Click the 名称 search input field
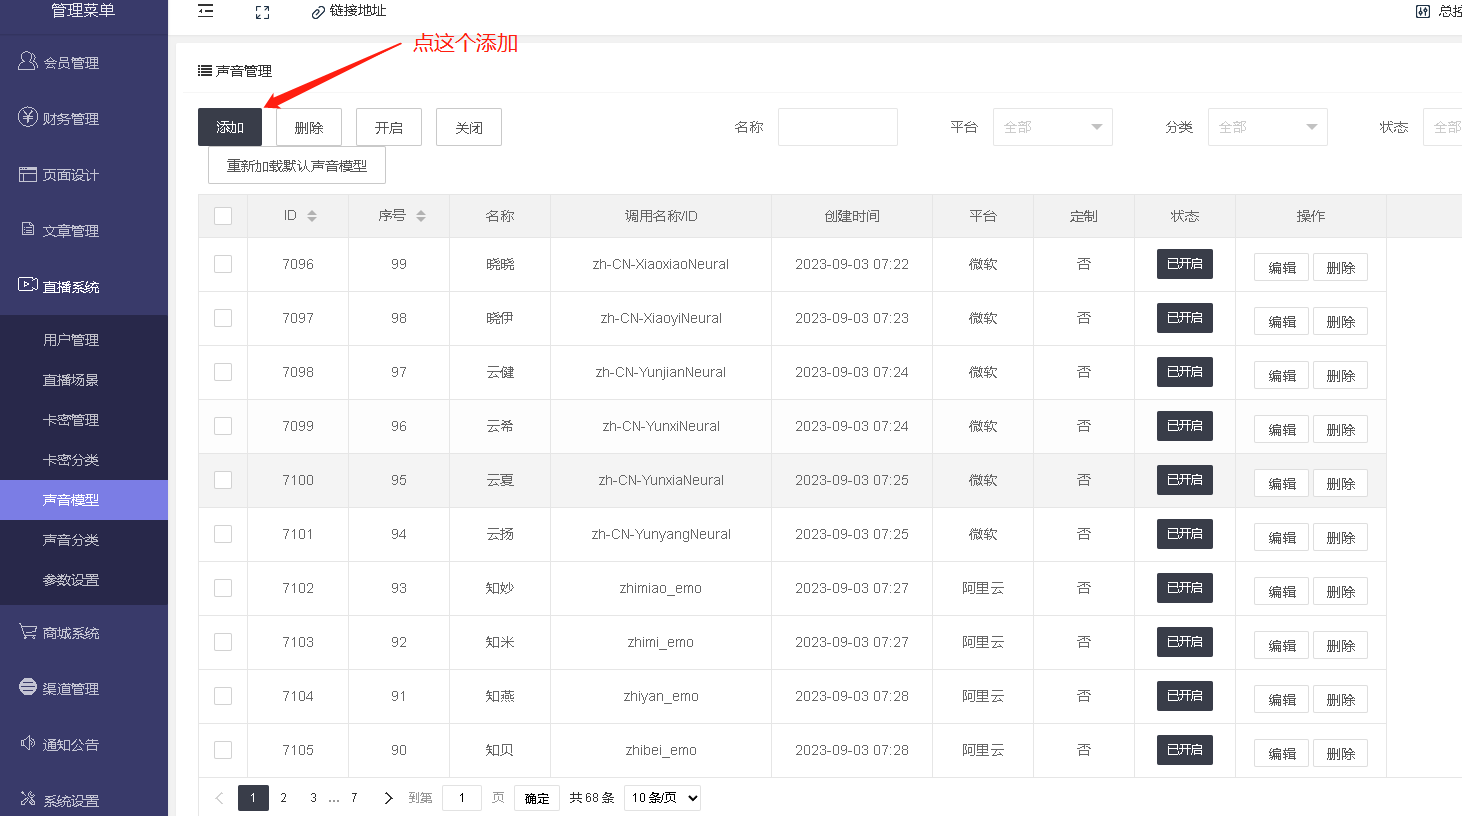The image size is (1462, 816). [837, 127]
